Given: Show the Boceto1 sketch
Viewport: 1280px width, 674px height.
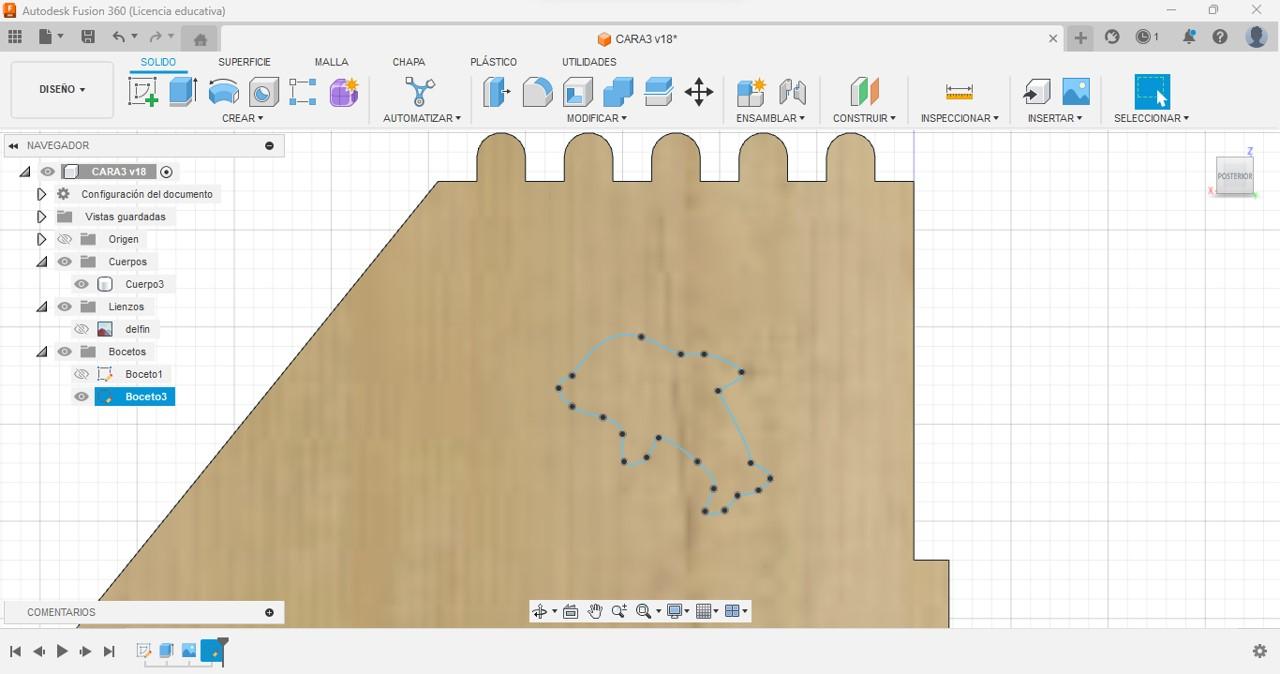Looking at the screenshot, I should tap(81, 374).
